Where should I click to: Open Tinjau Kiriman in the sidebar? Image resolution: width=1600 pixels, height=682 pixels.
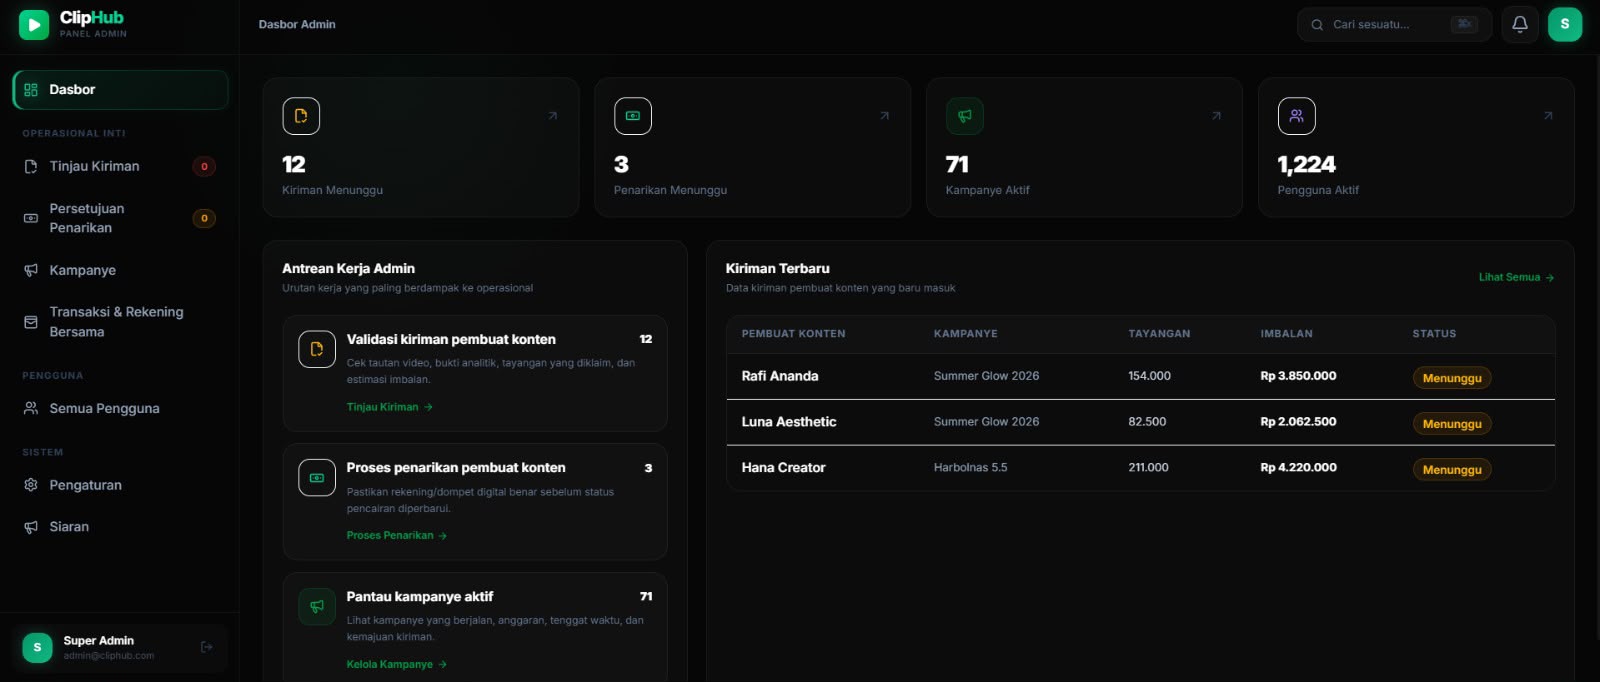point(120,167)
